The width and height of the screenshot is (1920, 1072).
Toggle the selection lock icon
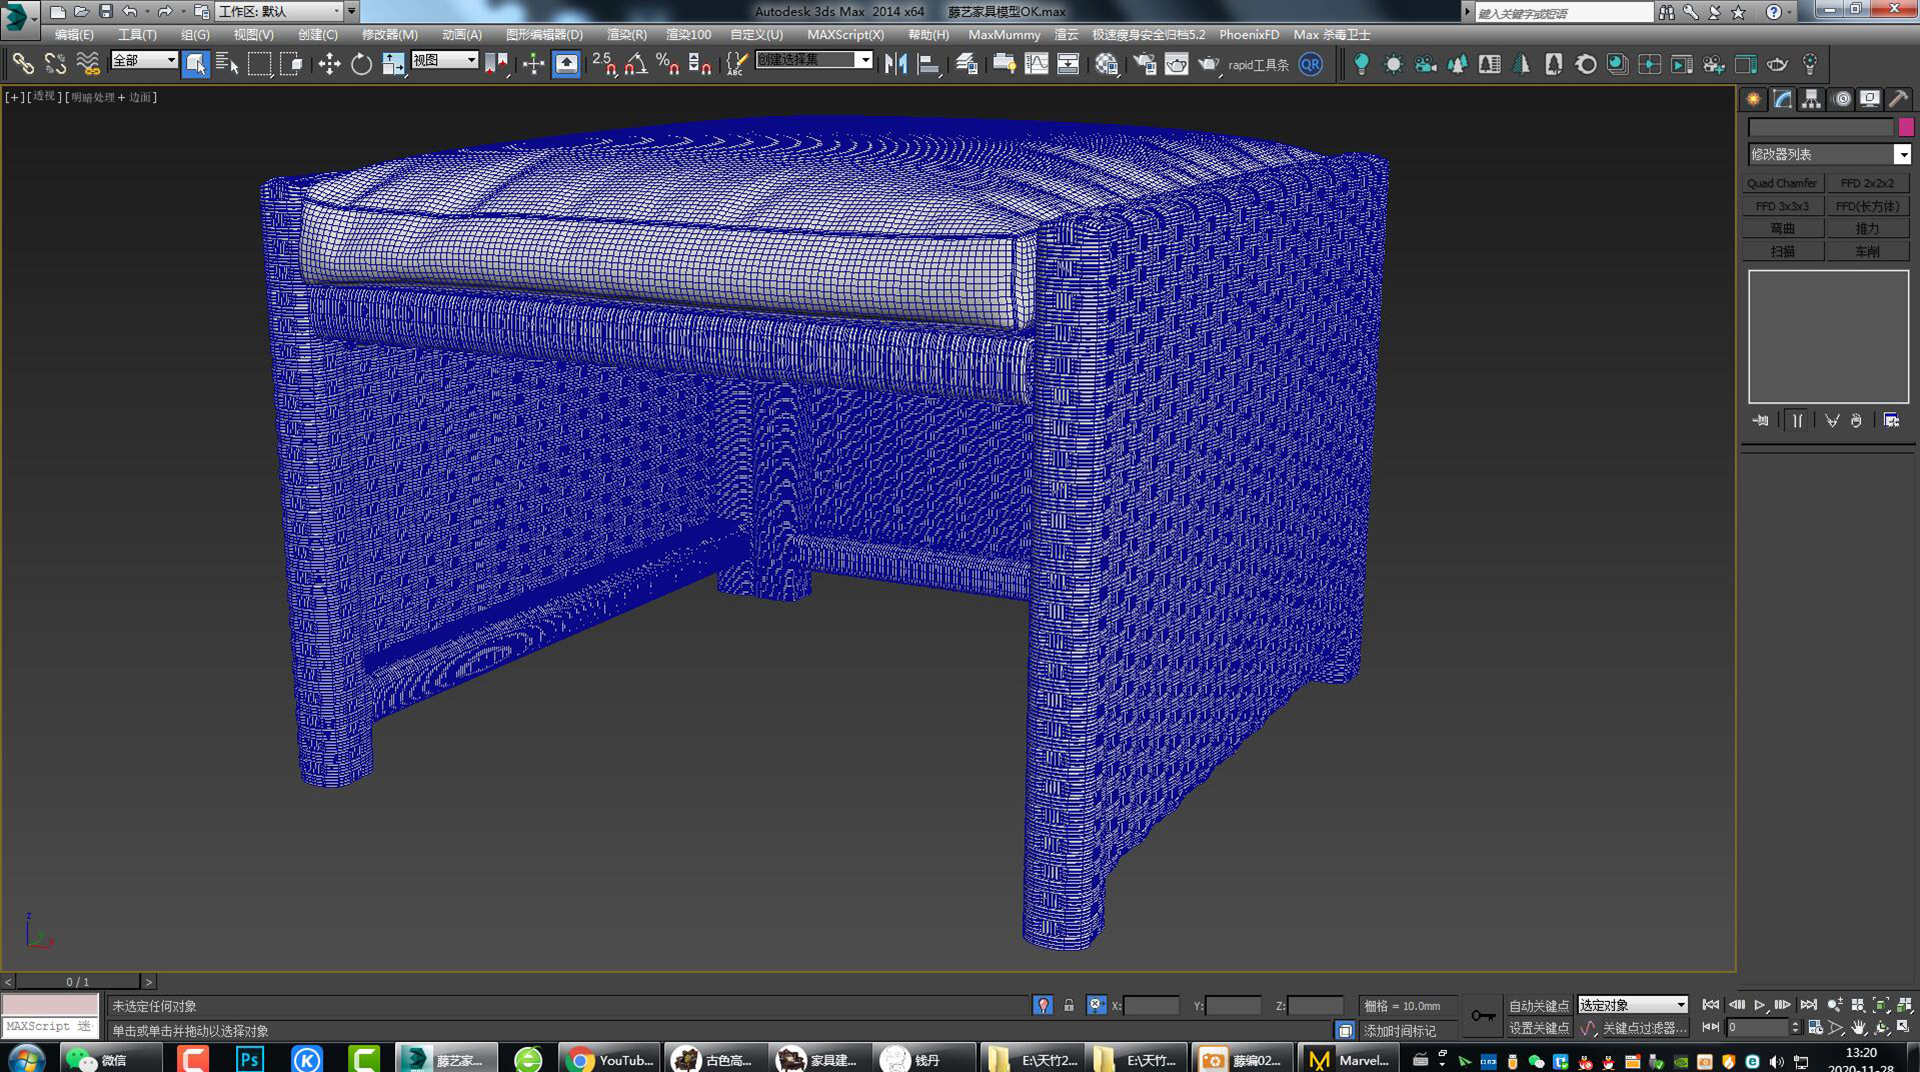1068,1006
